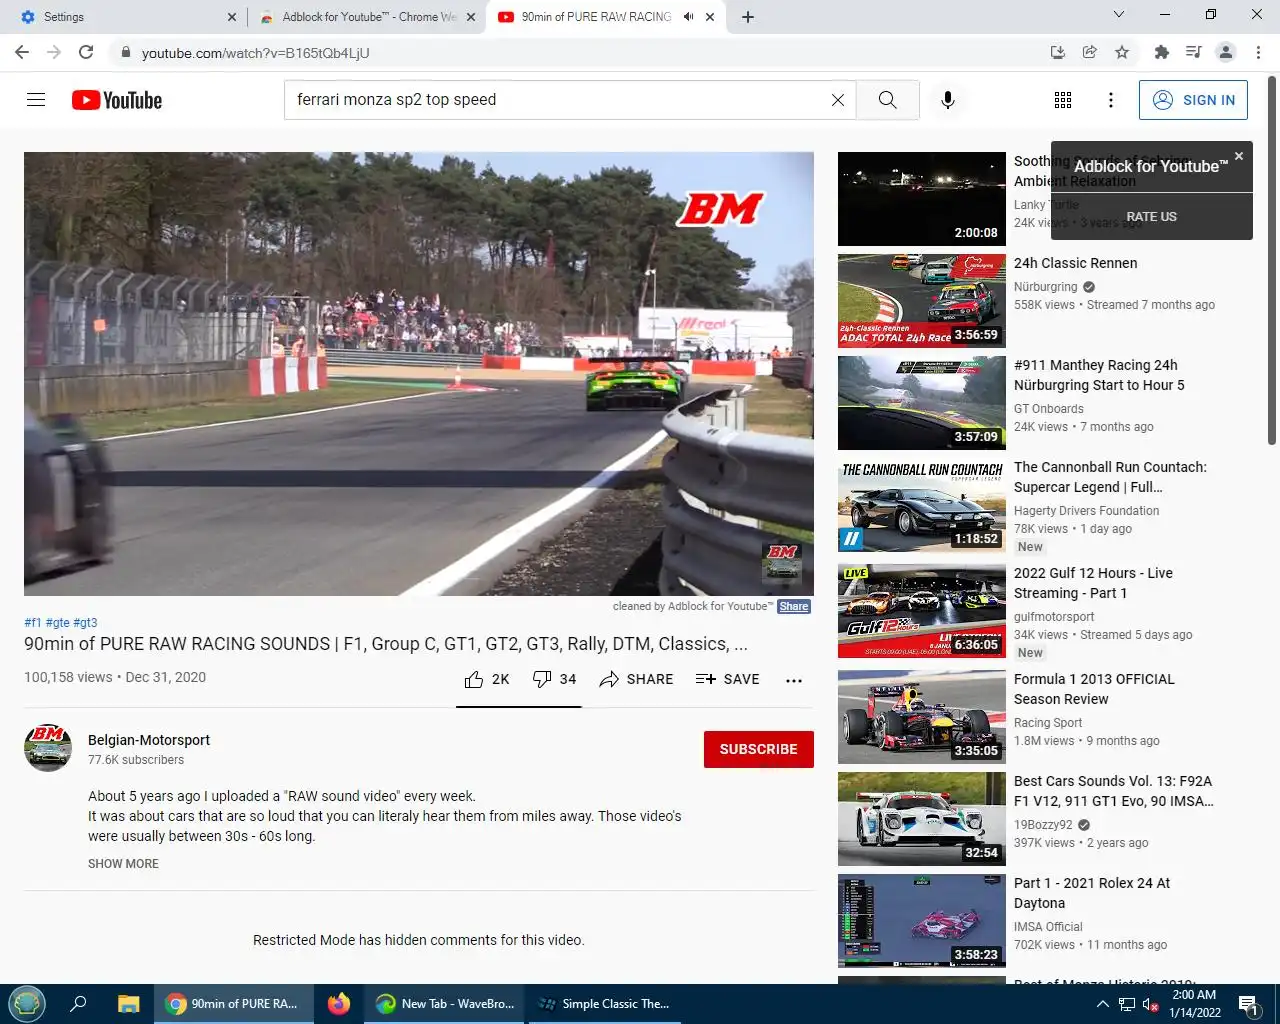Subscribe to Belgian-Motorsport channel
The width and height of the screenshot is (1280, 1024).
[758, 749]
